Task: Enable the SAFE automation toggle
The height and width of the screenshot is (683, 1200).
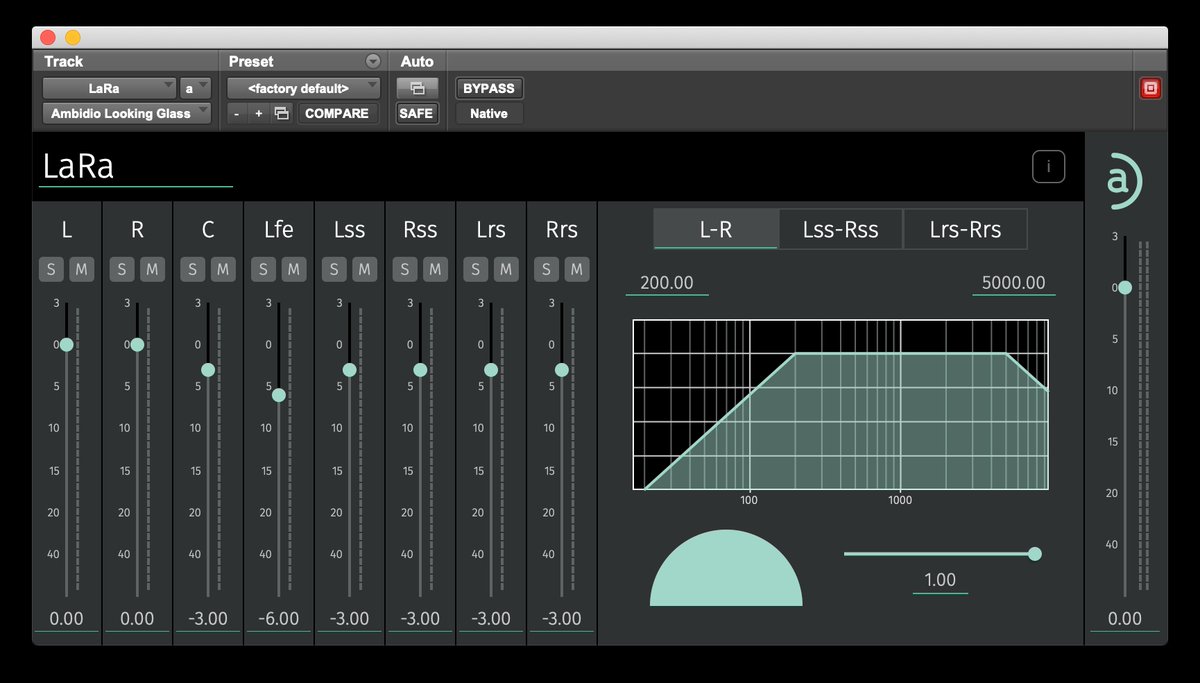Action: 417,113
